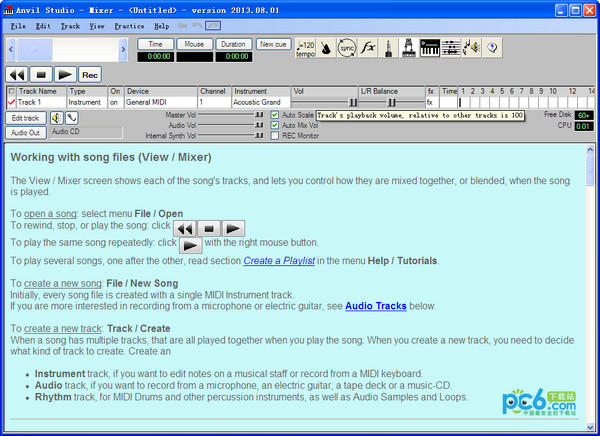Toggle the select-all checkbox in track header
Image resolution: width=600 pixels, height=436 pixels.
pos(11,91)
